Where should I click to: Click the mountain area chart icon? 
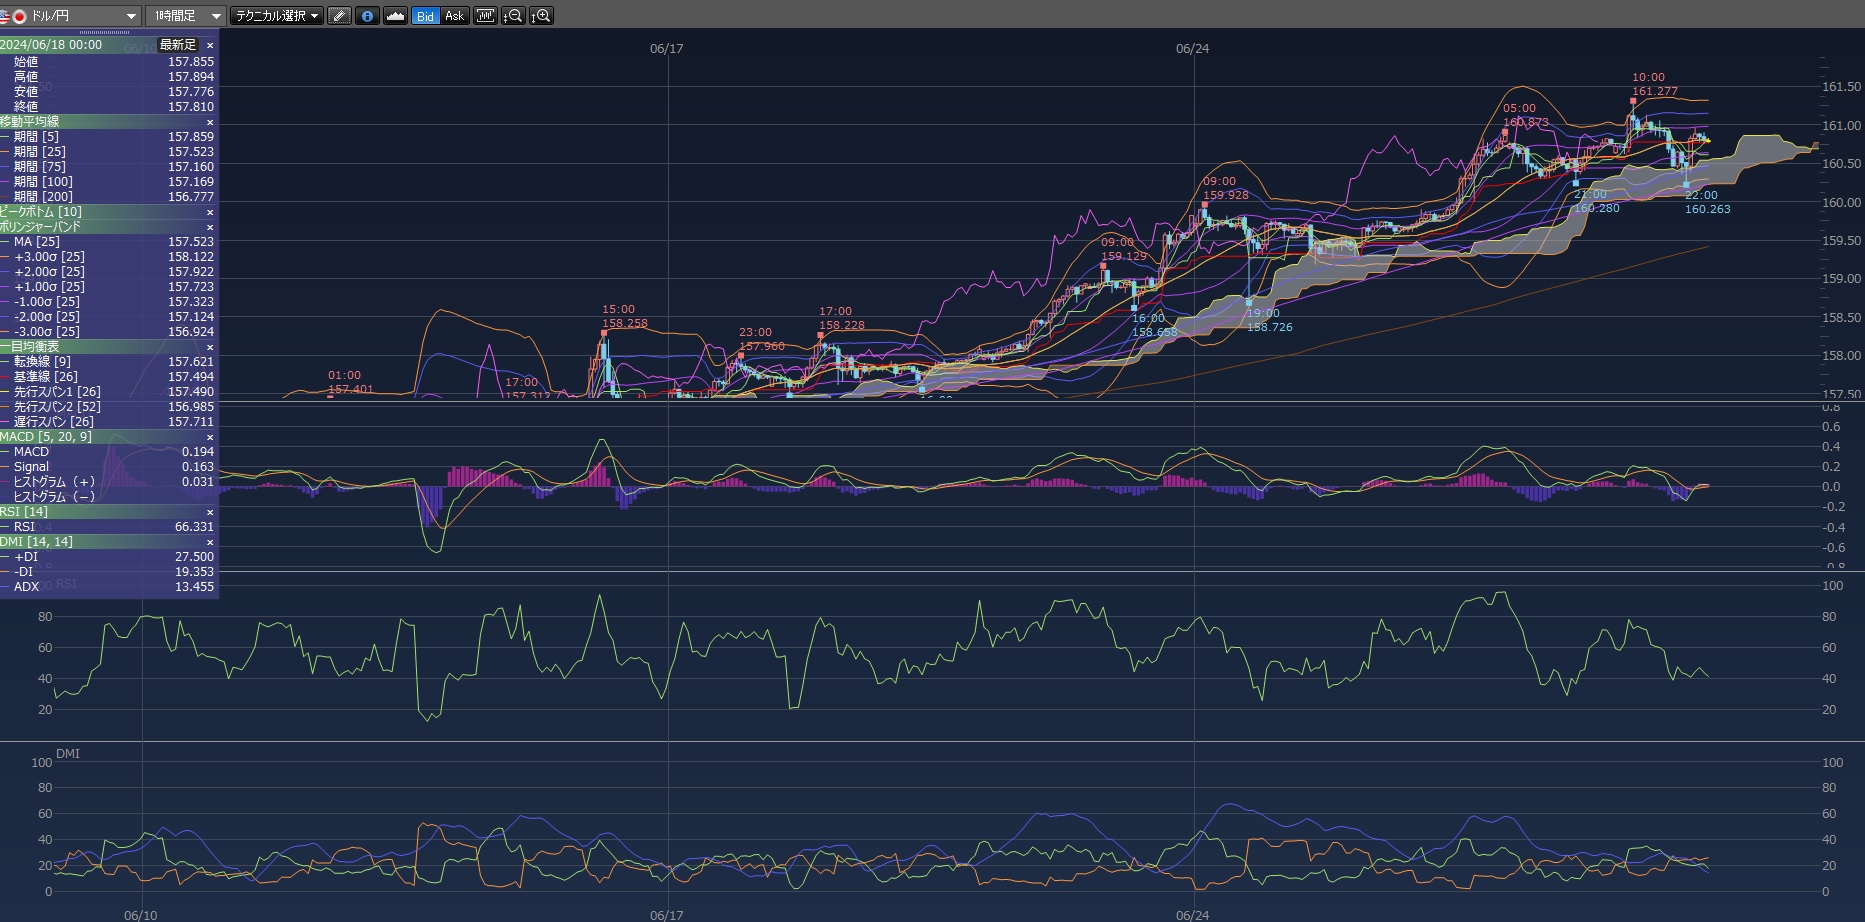396,16
